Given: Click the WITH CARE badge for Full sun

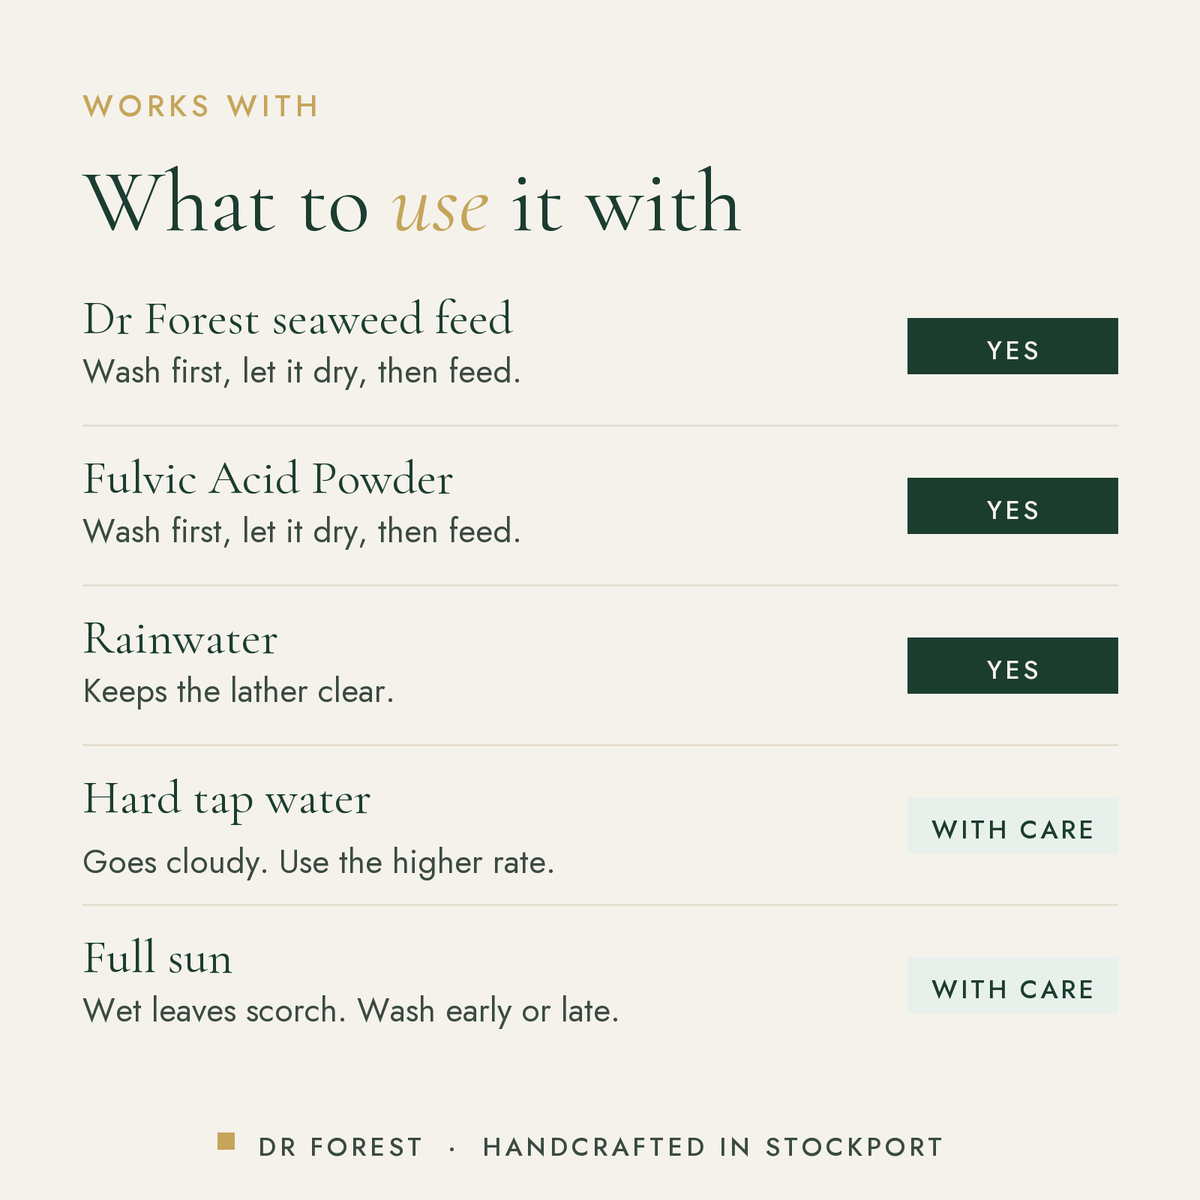Looking at the screenshot, I should (1012, 986).
